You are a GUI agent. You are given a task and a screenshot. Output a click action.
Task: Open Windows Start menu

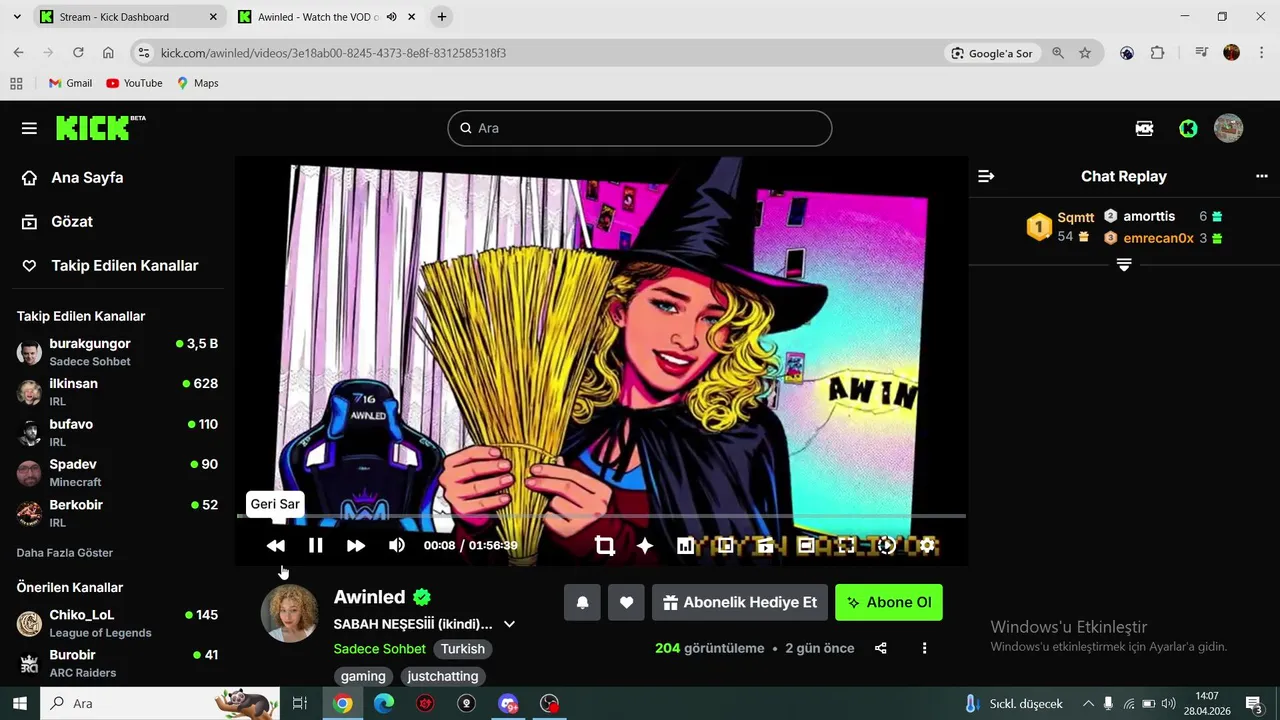19,703
